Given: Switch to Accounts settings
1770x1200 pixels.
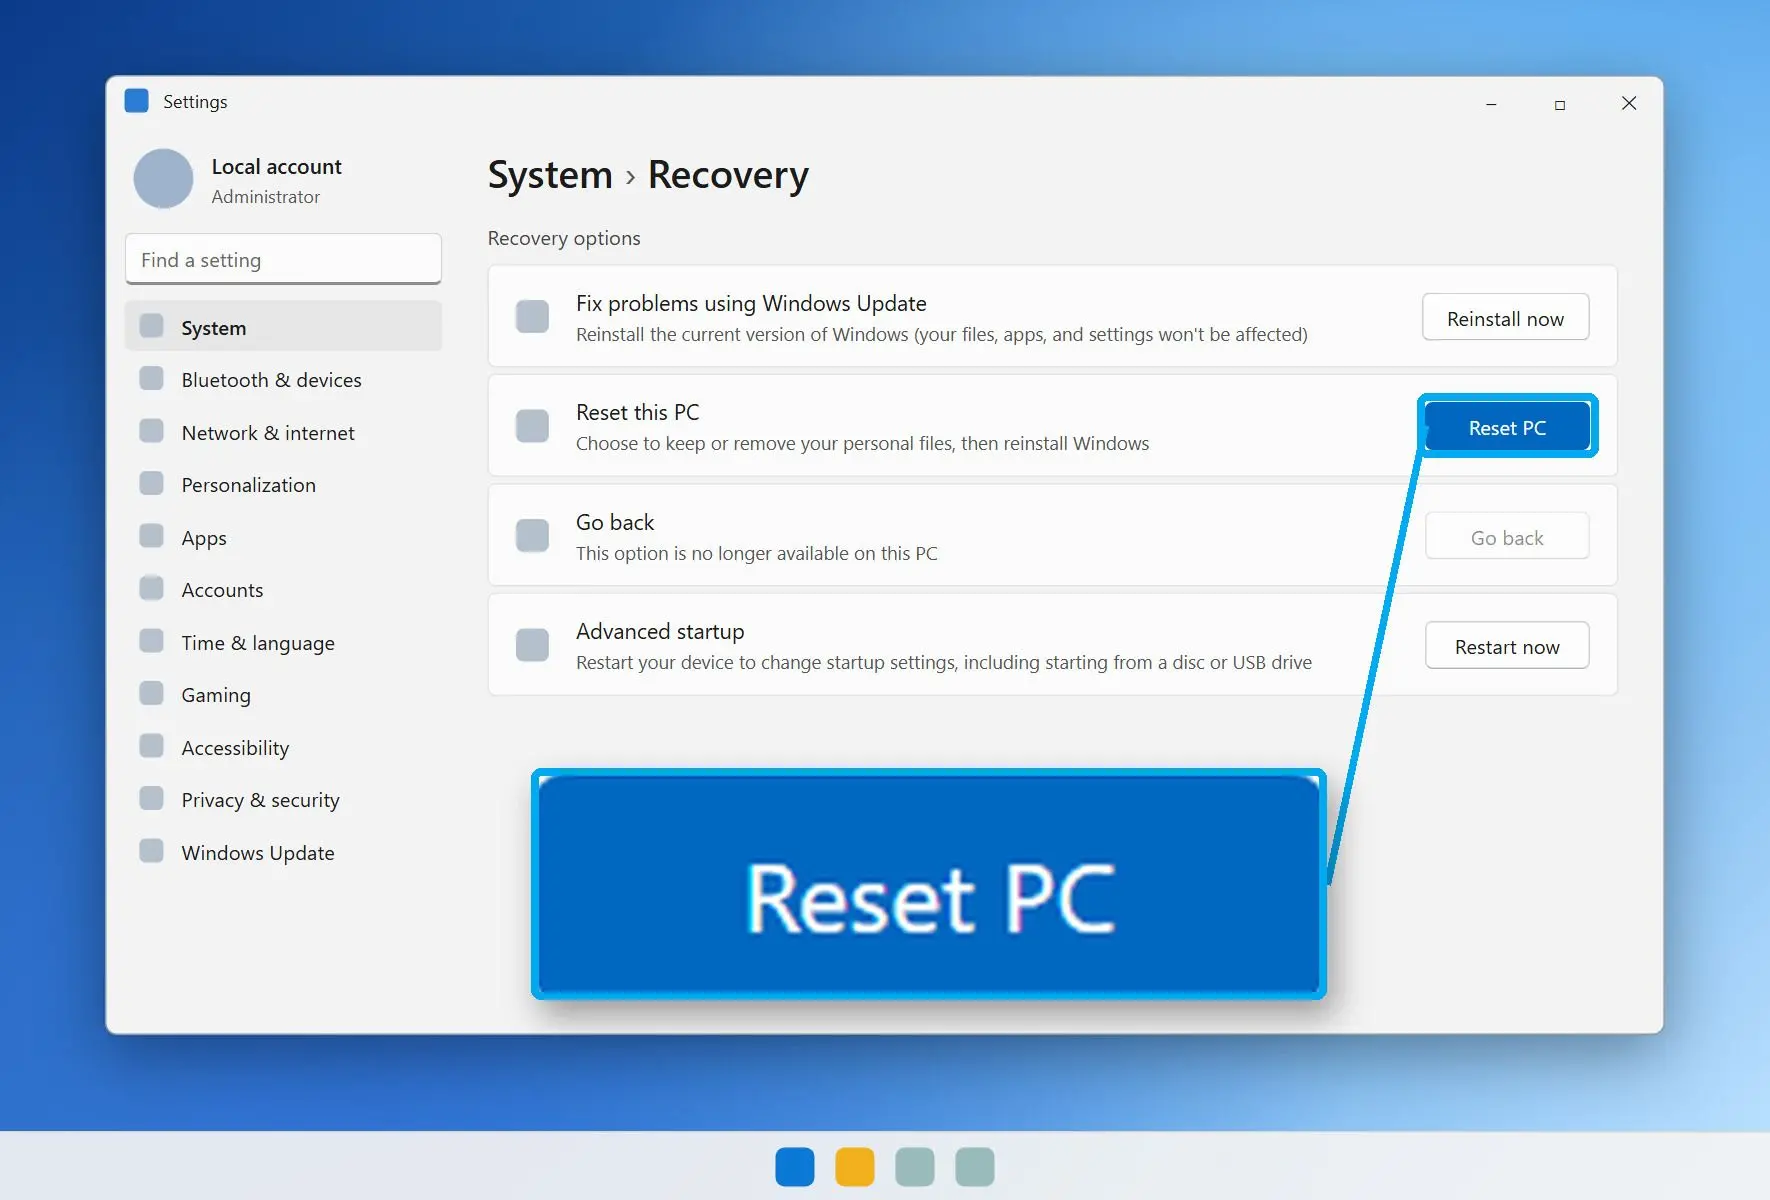Looking at the screenshot, I should pos(283,589).
